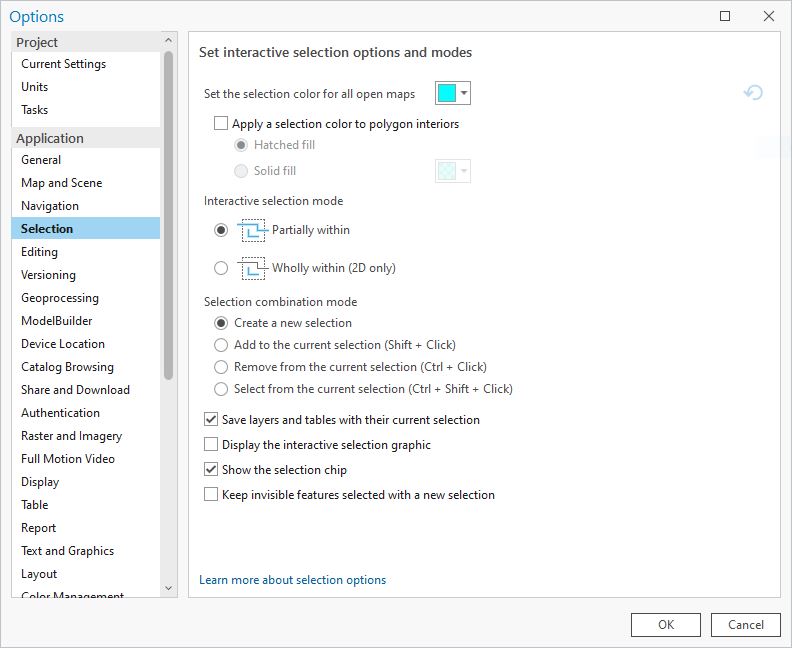
Task: Open the selection color dropdown arrow
Action: tap(464, 93)
